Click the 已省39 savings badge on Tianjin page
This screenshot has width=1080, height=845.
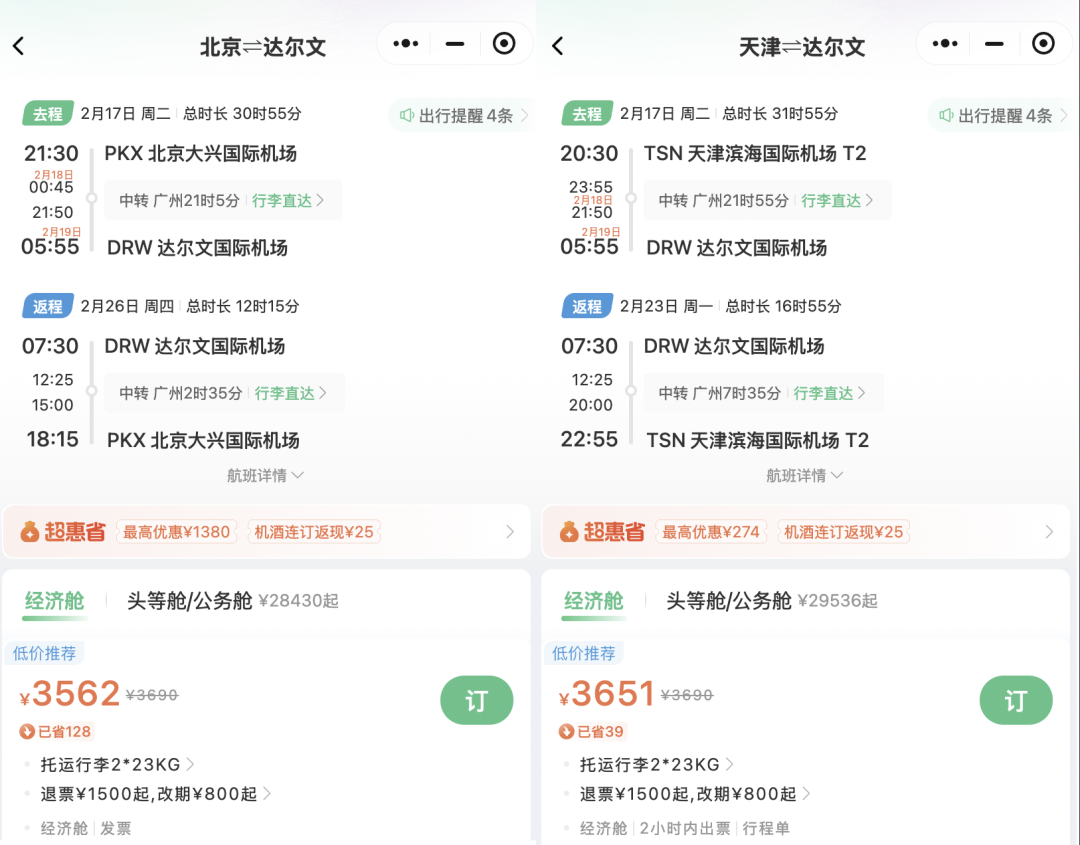pos(590,732)
